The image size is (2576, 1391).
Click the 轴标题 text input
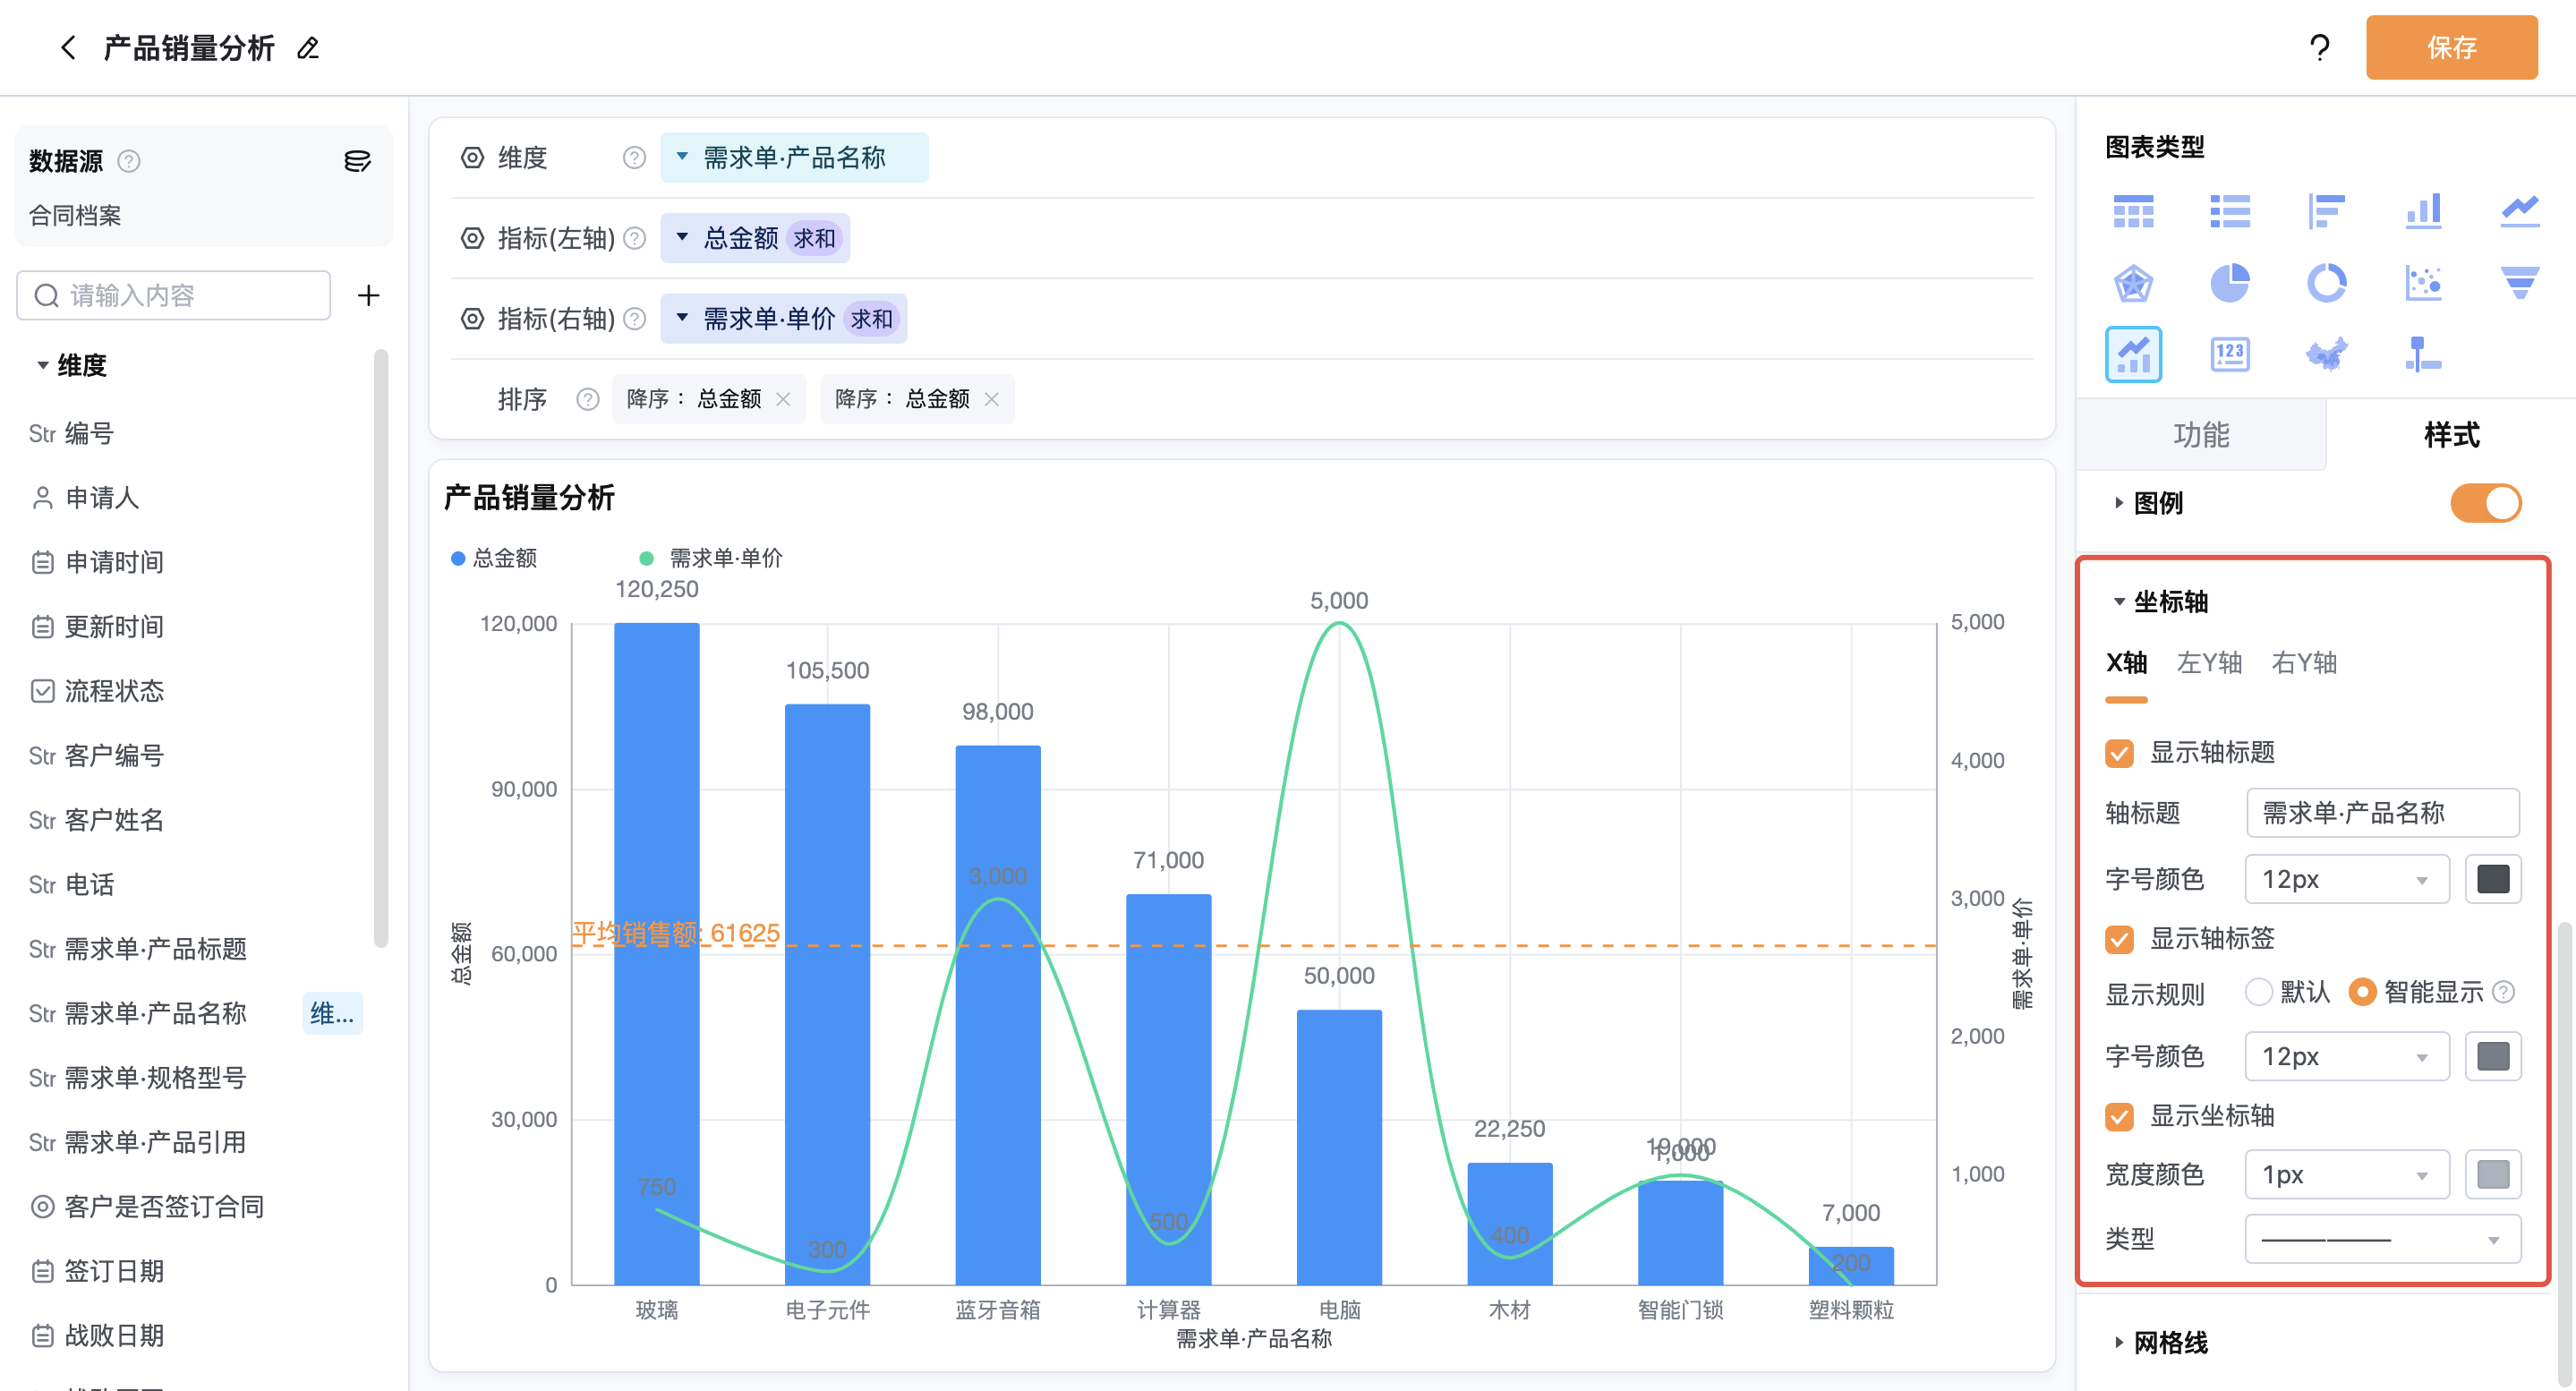(x=2382, y=813)
